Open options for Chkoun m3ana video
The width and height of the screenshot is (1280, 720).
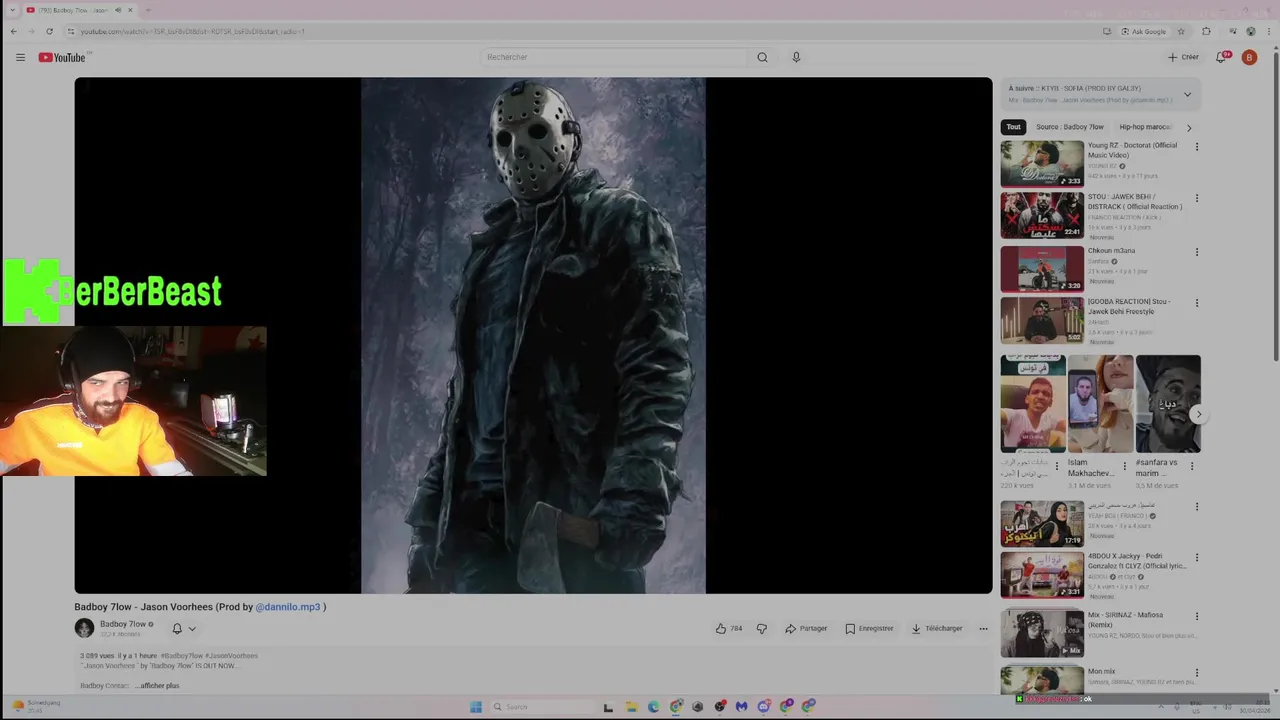(1196, 252)
